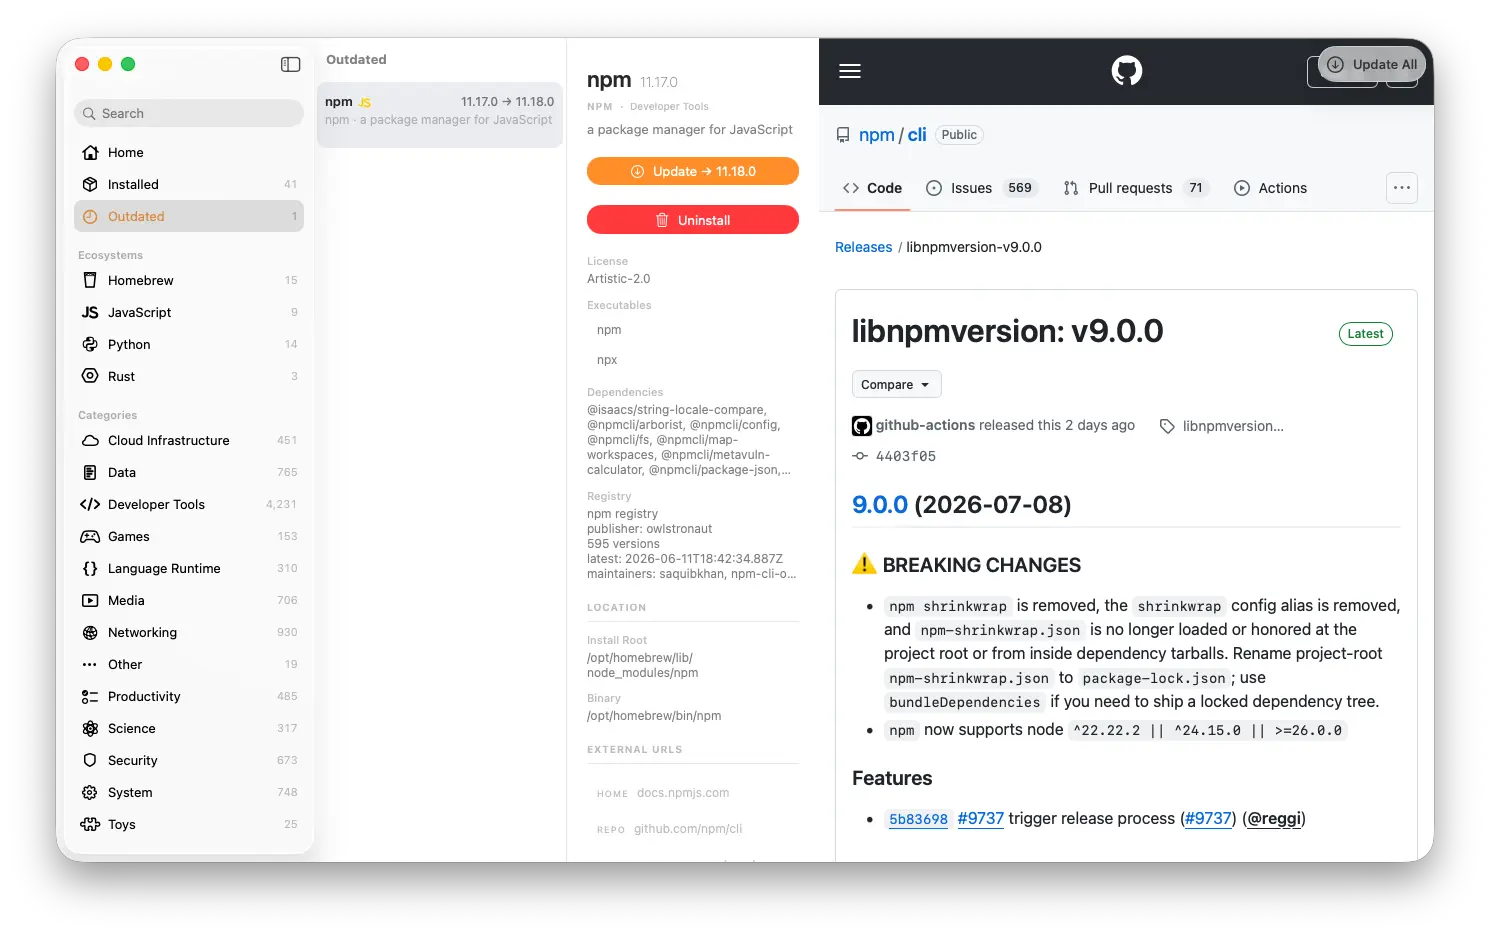Click the Artistic-2.0 license text
The image size is (1490, 936).
point(619,279)
